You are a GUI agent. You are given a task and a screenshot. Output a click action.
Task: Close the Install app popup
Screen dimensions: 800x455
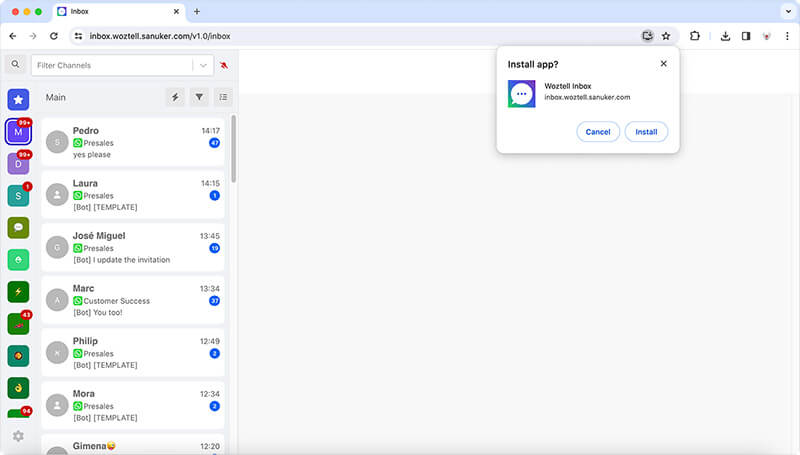point(663,64)
